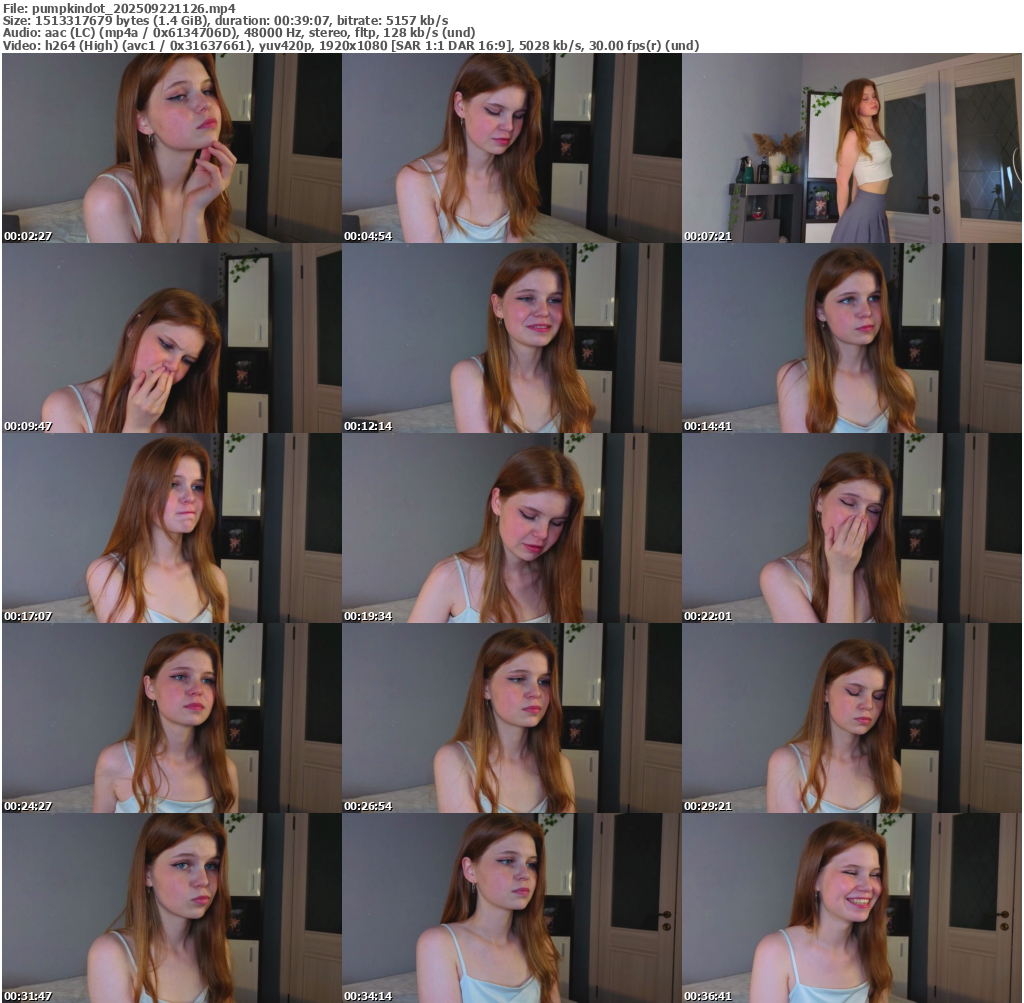The image size is (1024, 1003).
Task: Click the Size and duration info line
Action: pos(225,20)
